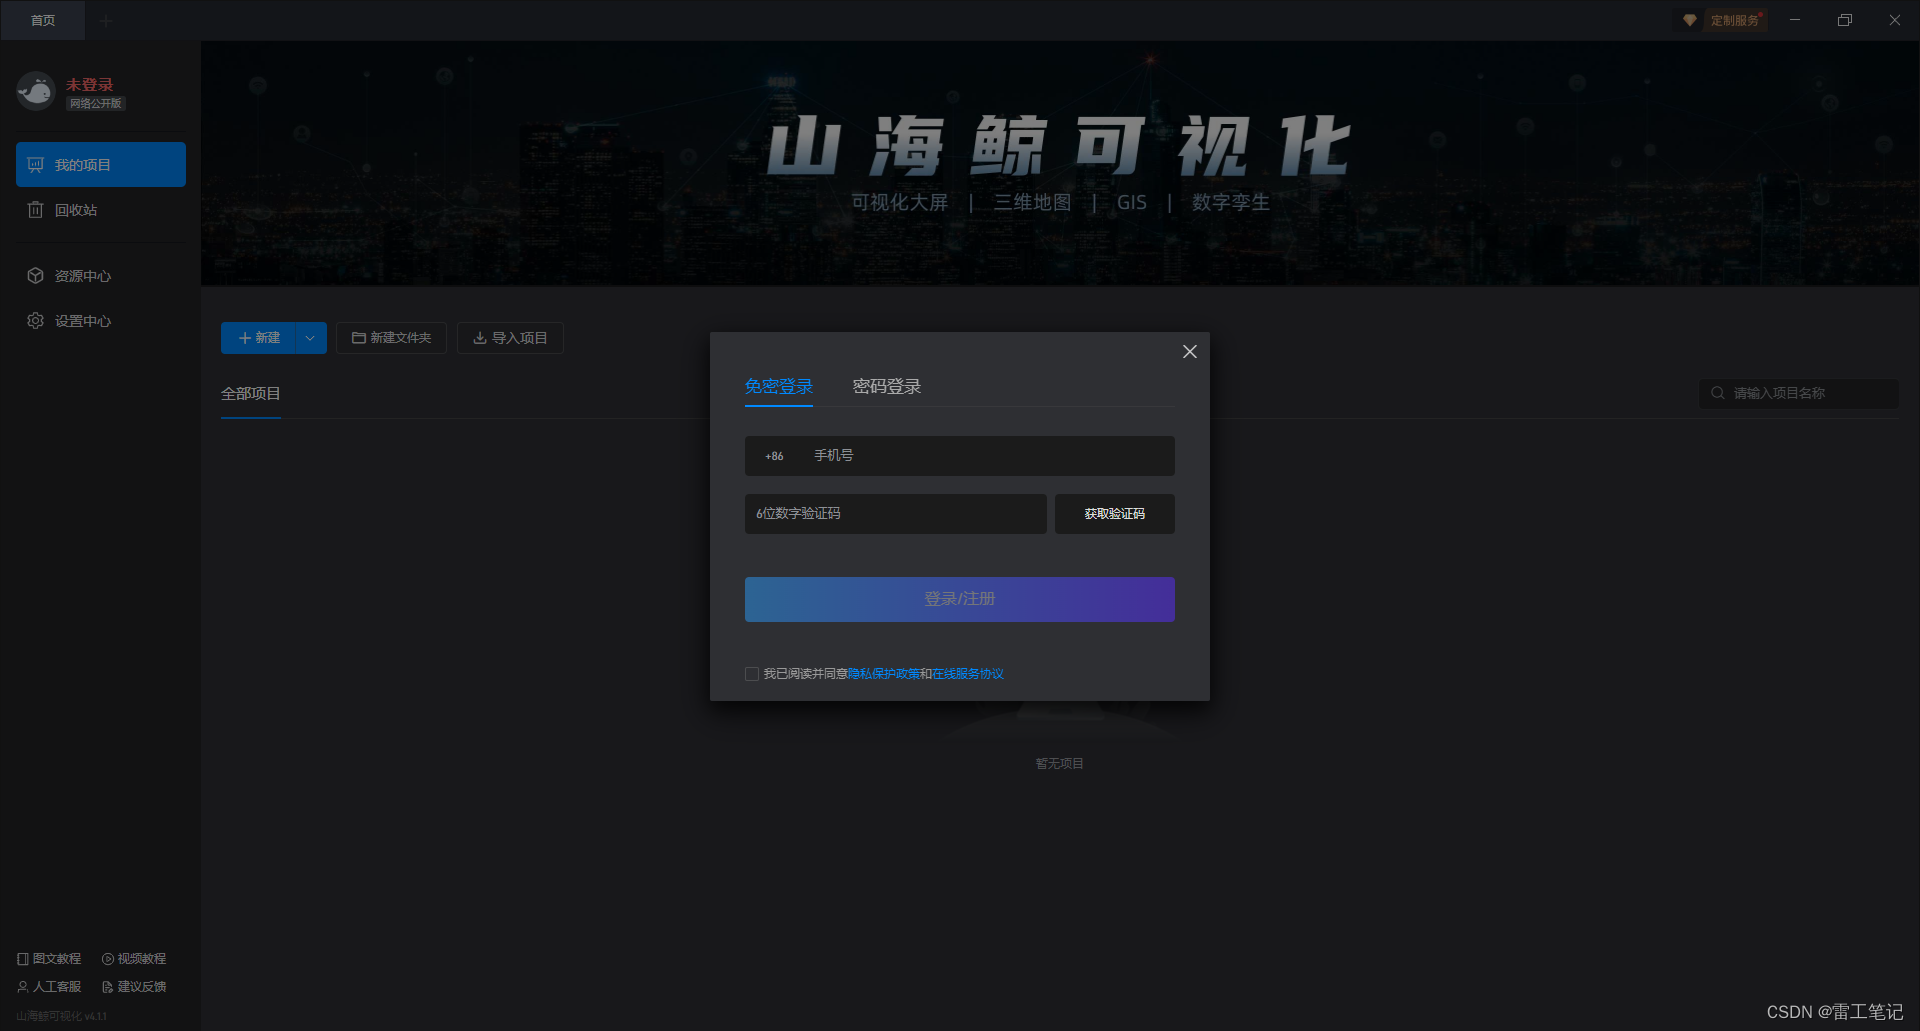Focus the project name search field

[1798, 393]
